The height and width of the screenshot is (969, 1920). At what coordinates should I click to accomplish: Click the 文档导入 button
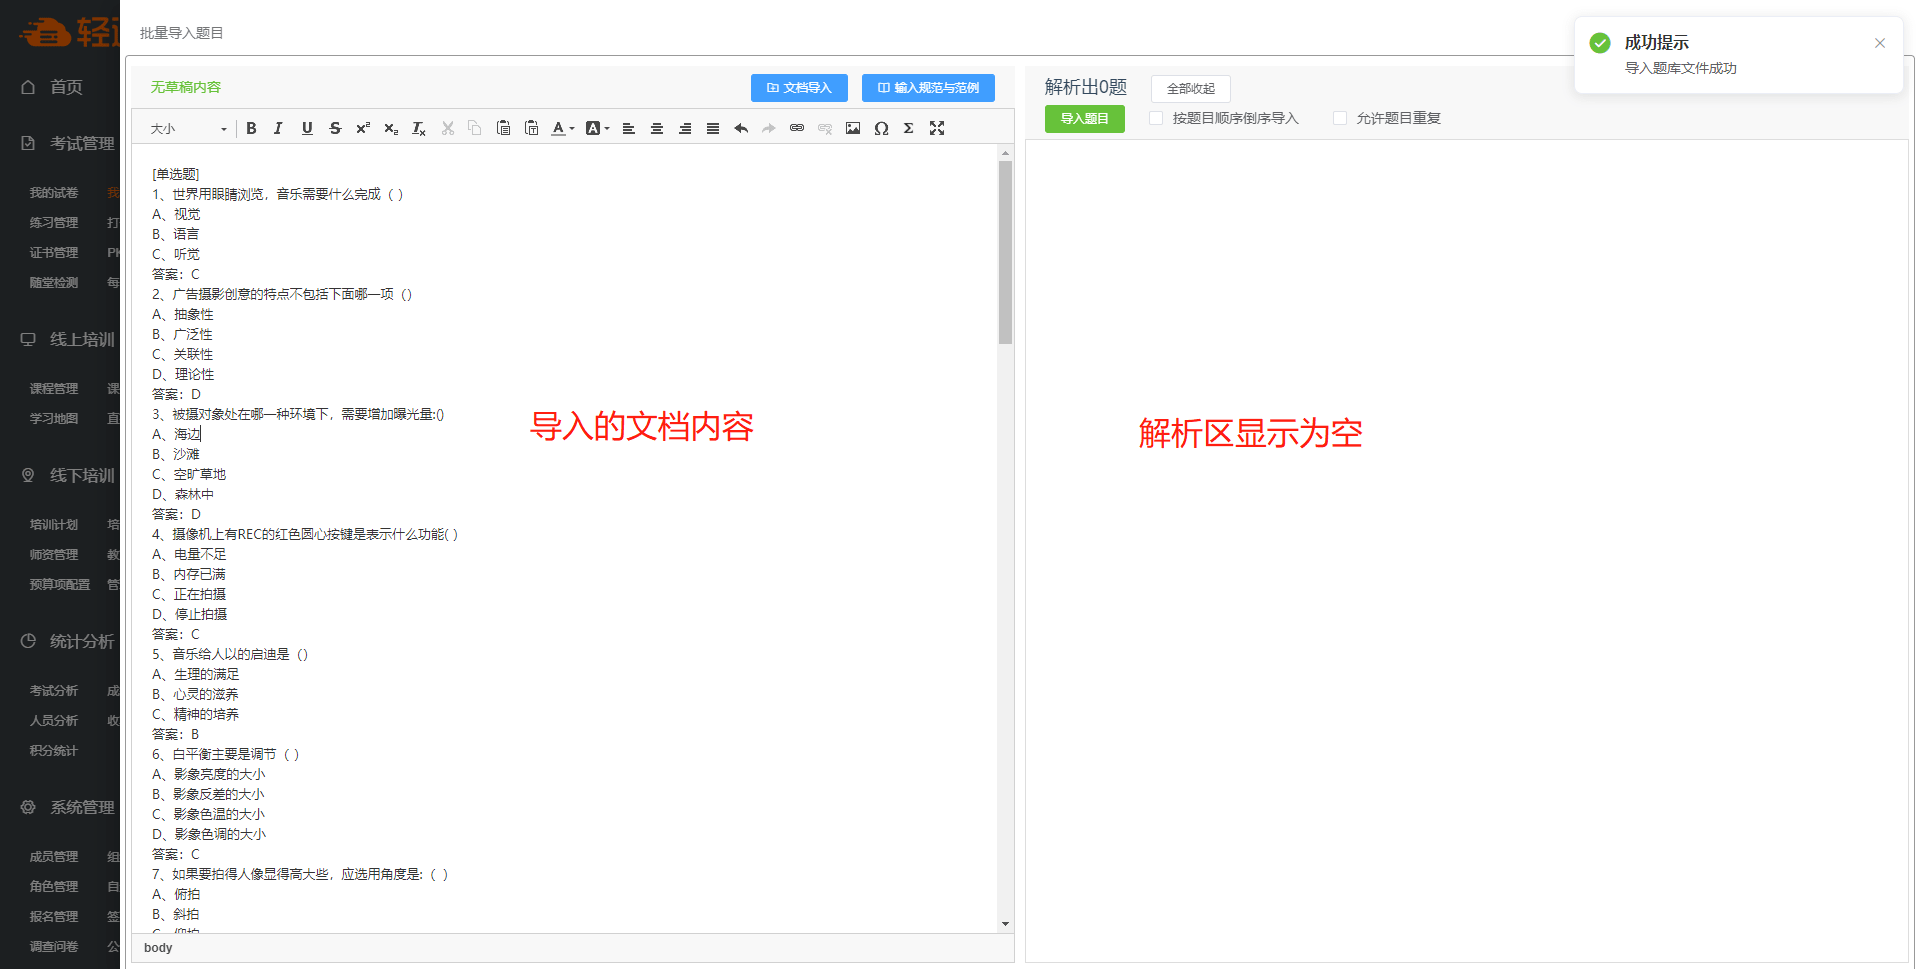pos(799,88)
